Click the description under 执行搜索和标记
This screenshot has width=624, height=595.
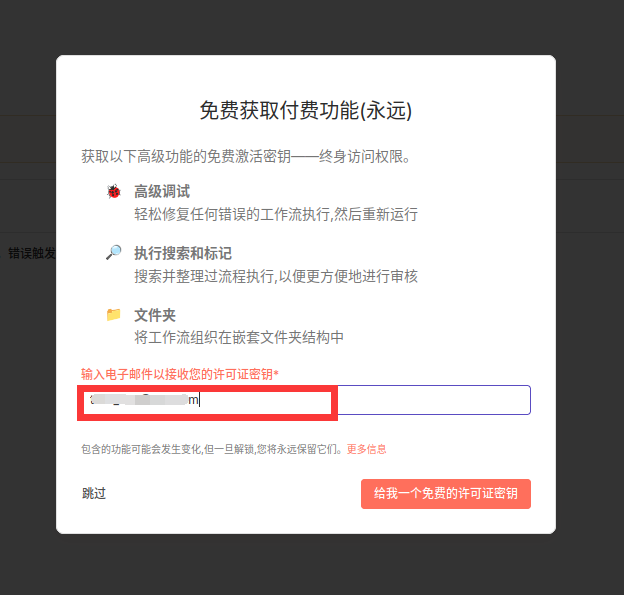coord(276,276)
